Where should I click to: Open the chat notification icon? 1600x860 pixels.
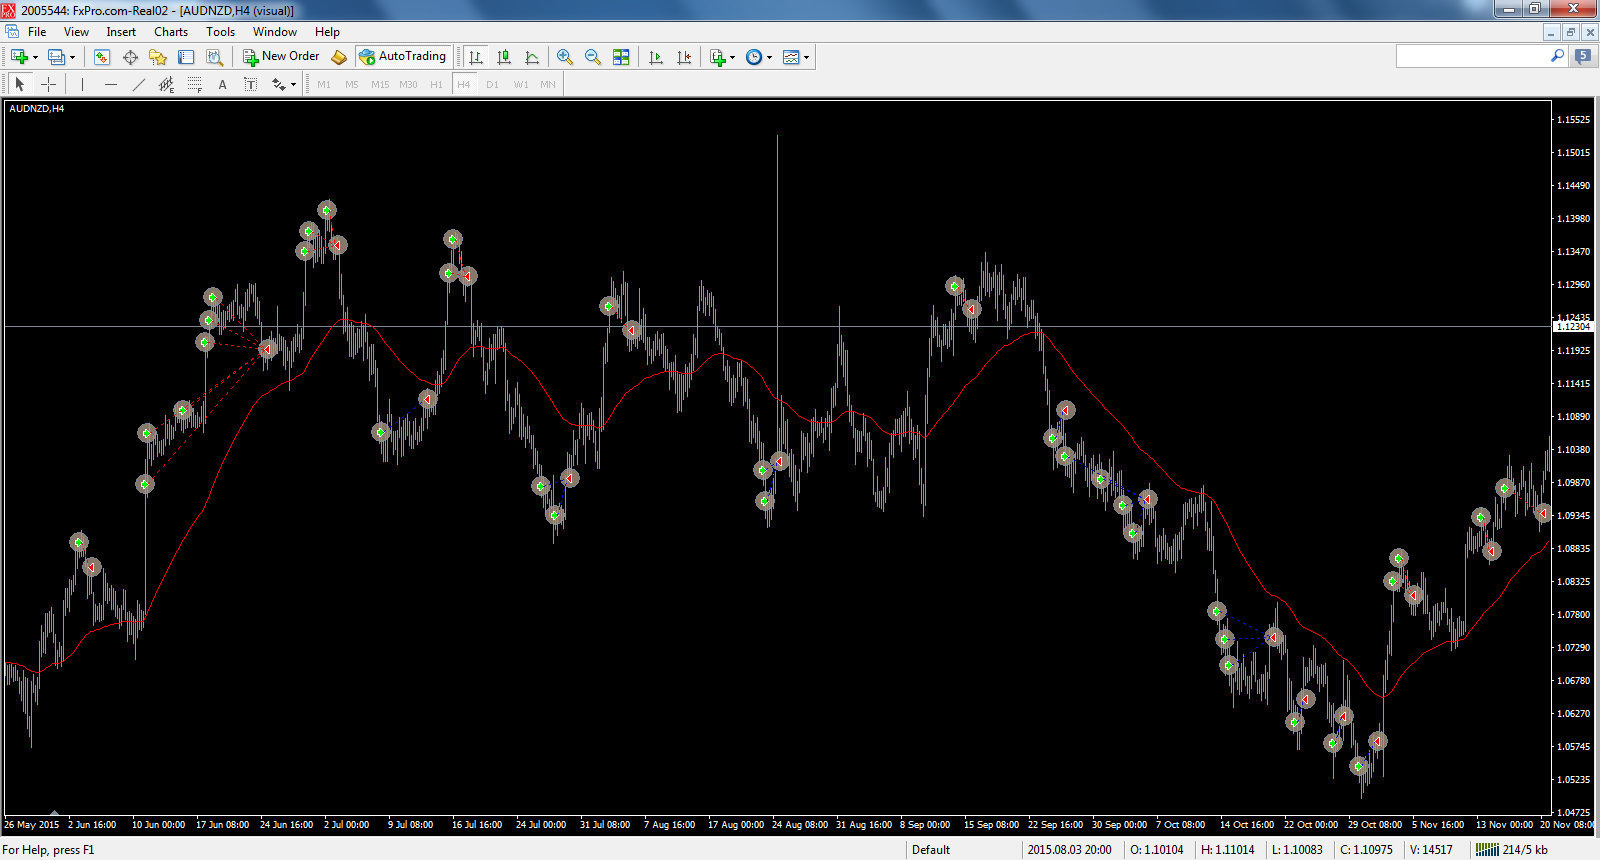[x=1582, y=57]
